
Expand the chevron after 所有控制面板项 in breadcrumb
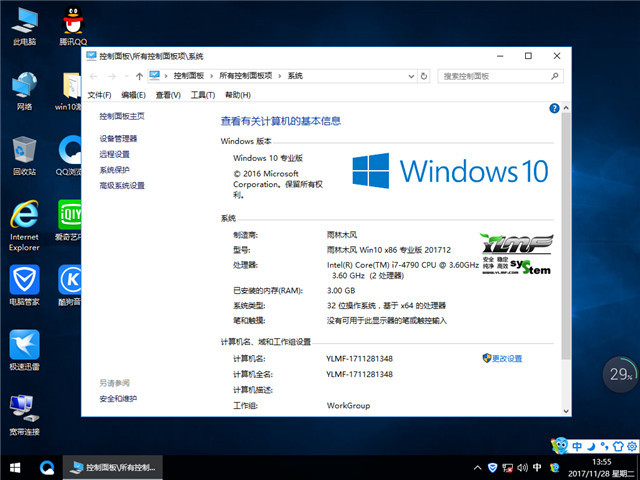click(x=280, y=76)
